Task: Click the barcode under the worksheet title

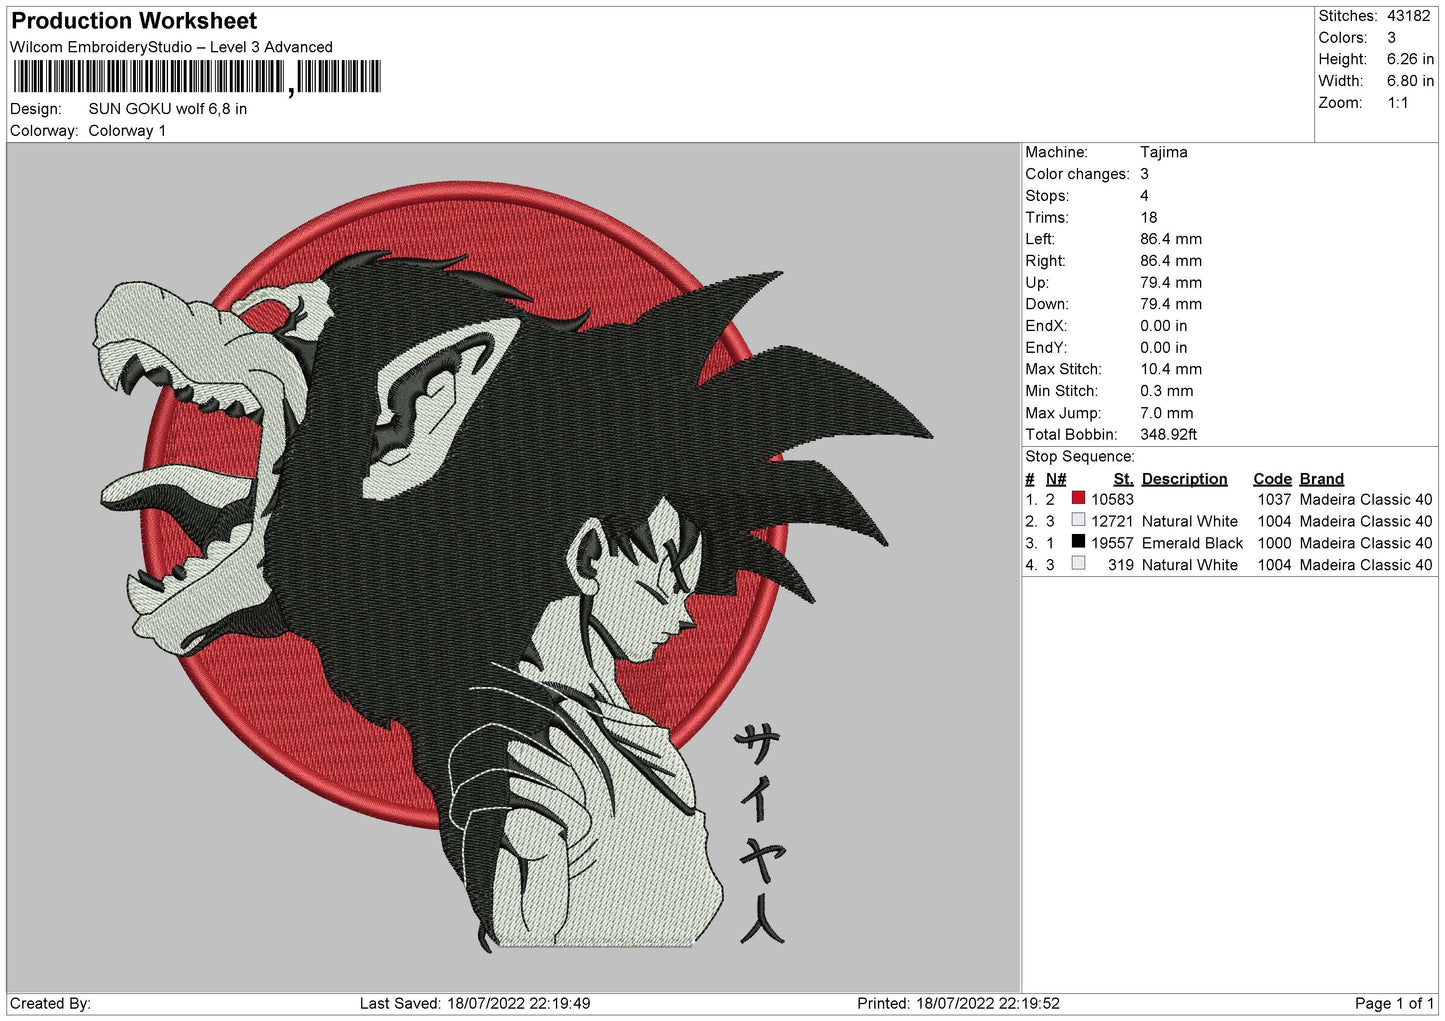Action: click(x=197, y=77)
